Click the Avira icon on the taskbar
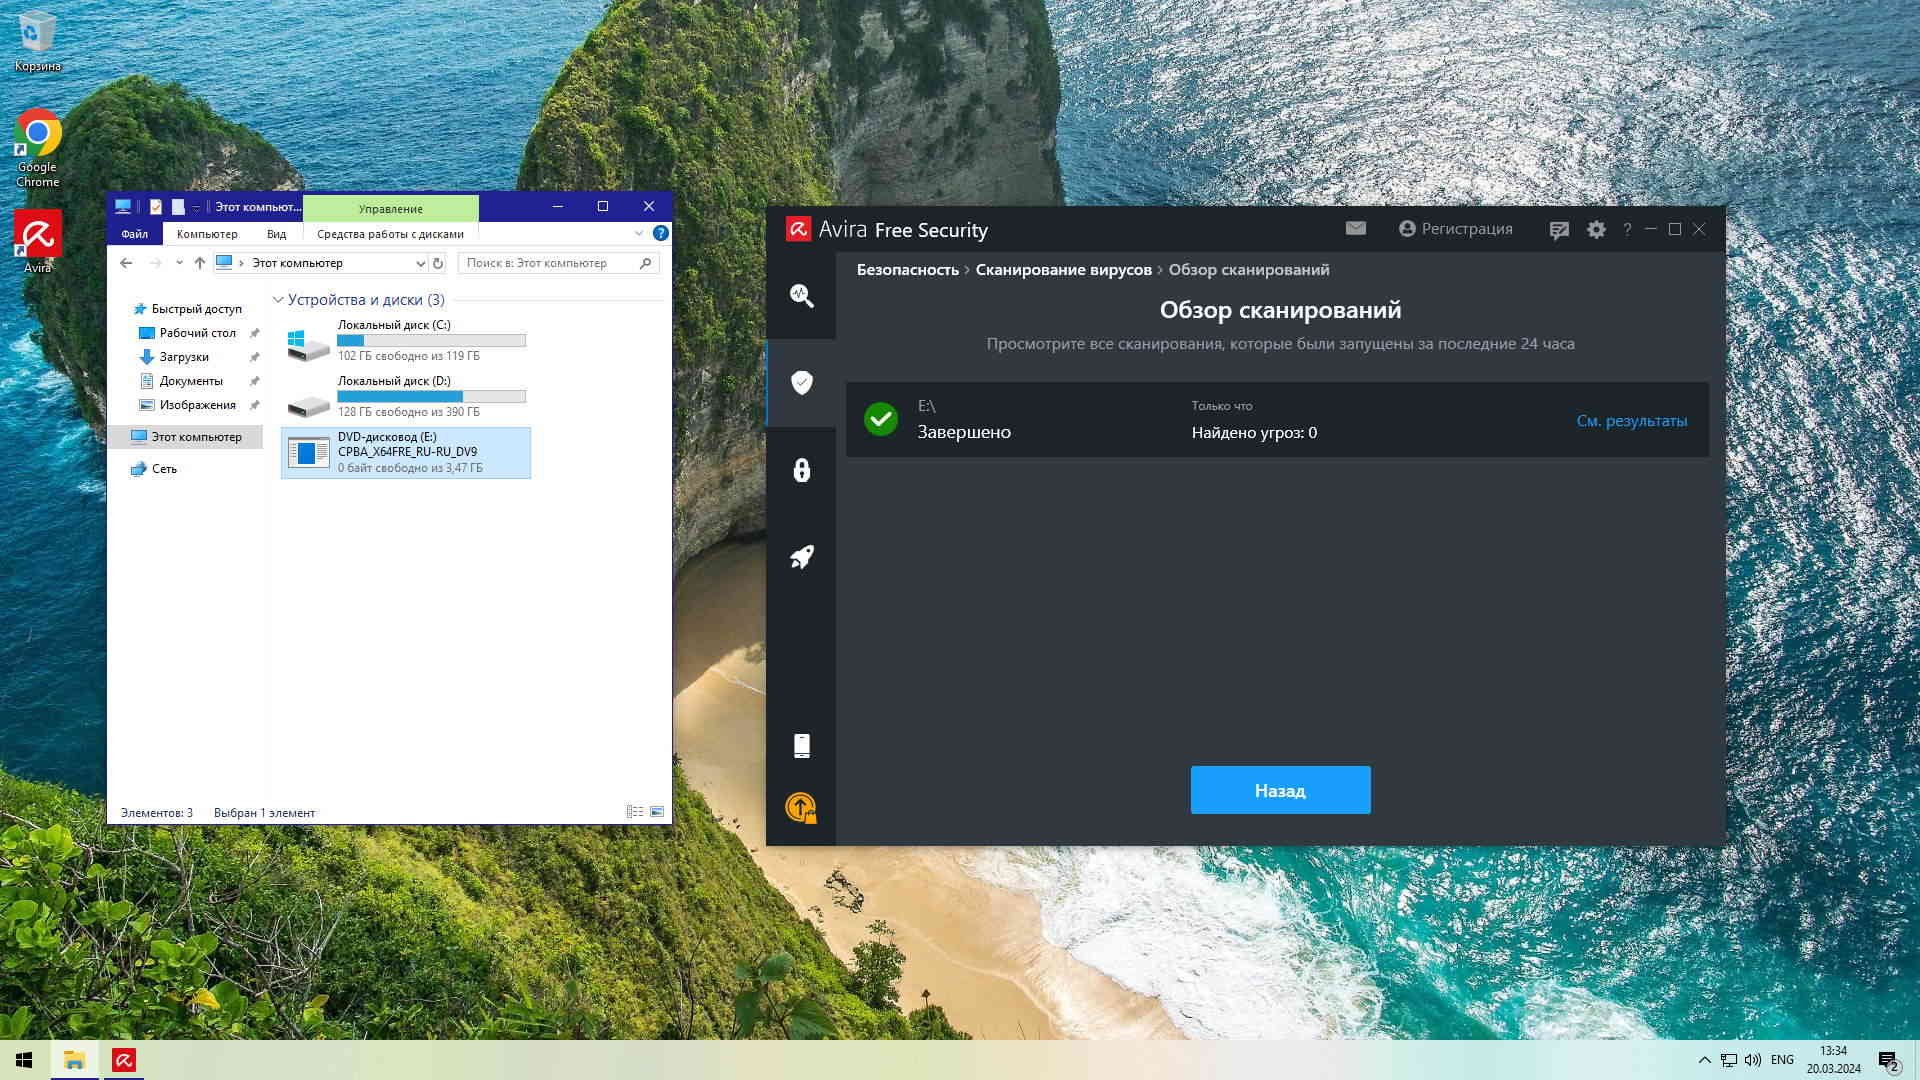Image resolution: width=1920 pixels, height=1080 pixels. 124,1060
